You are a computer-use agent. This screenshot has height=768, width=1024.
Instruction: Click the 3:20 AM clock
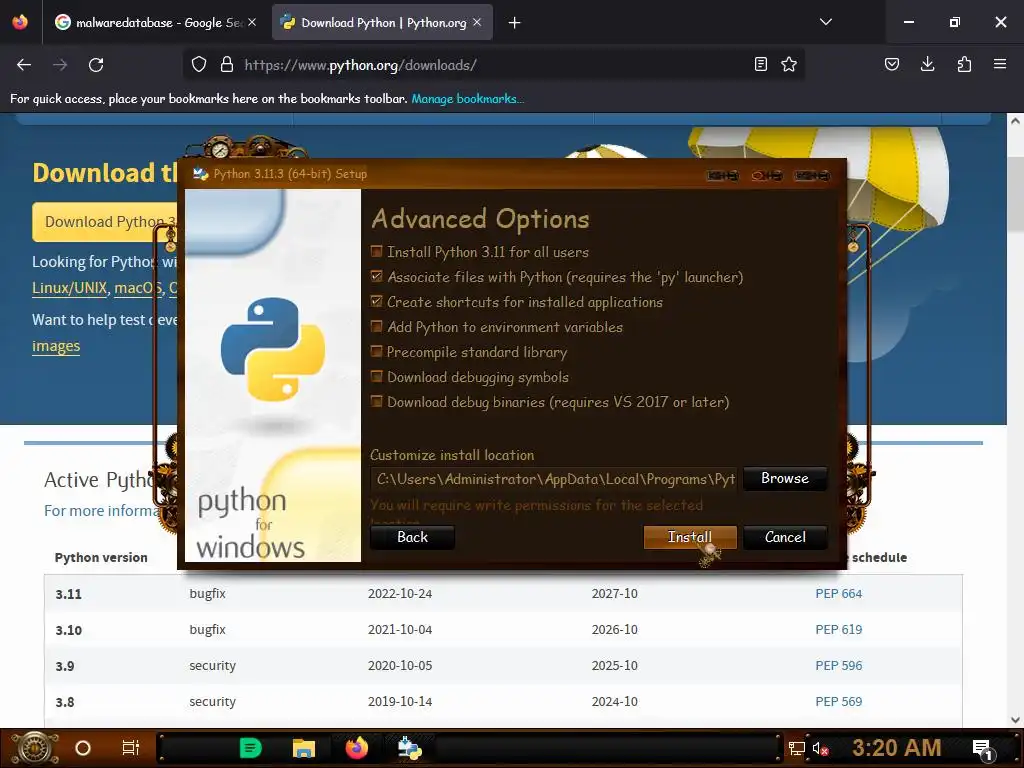pyautogui.click(x=897, y=748)
